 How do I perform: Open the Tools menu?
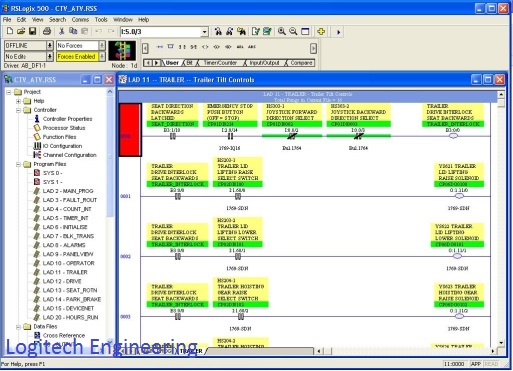[x=101, y=20]
